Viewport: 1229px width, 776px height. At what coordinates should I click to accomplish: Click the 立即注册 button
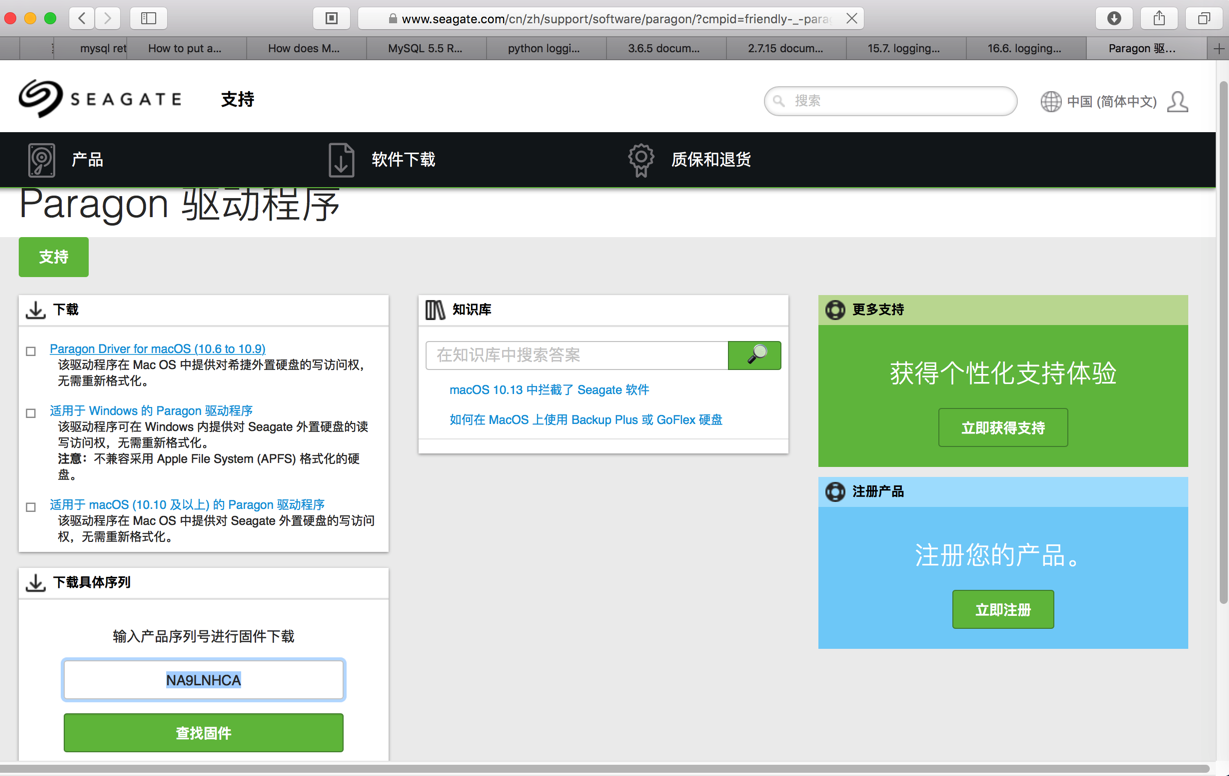(1003, 610)
